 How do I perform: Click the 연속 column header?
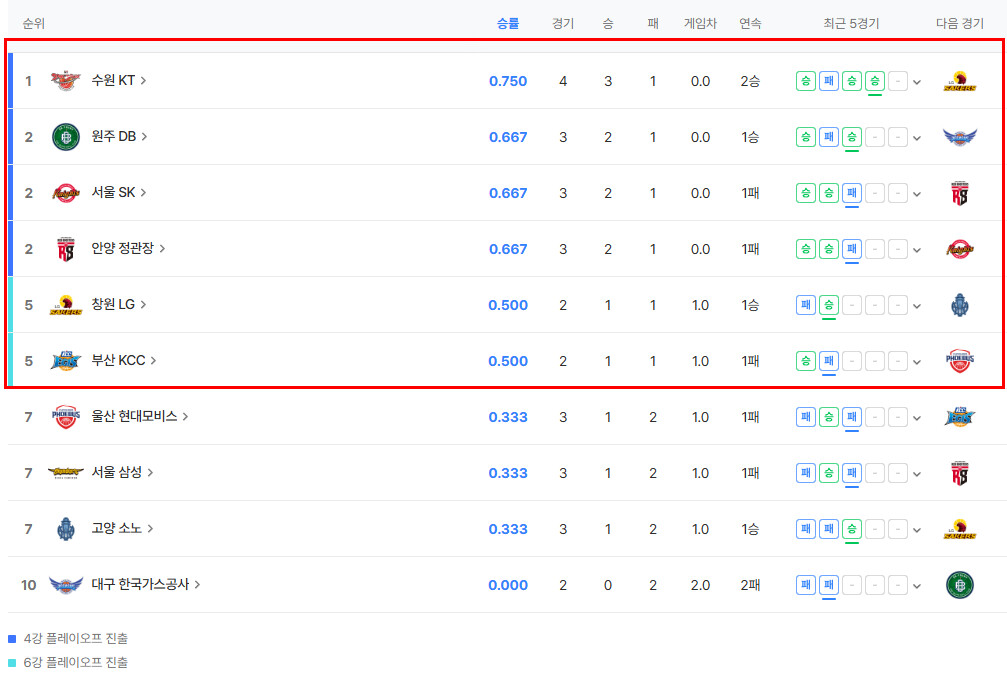(750, 24)
